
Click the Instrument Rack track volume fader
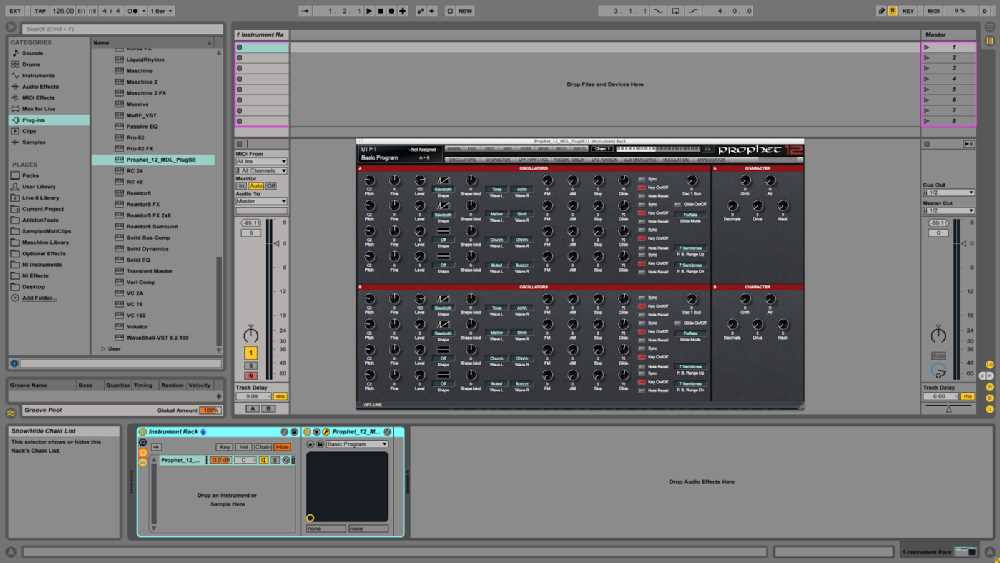tap(276, 244)
